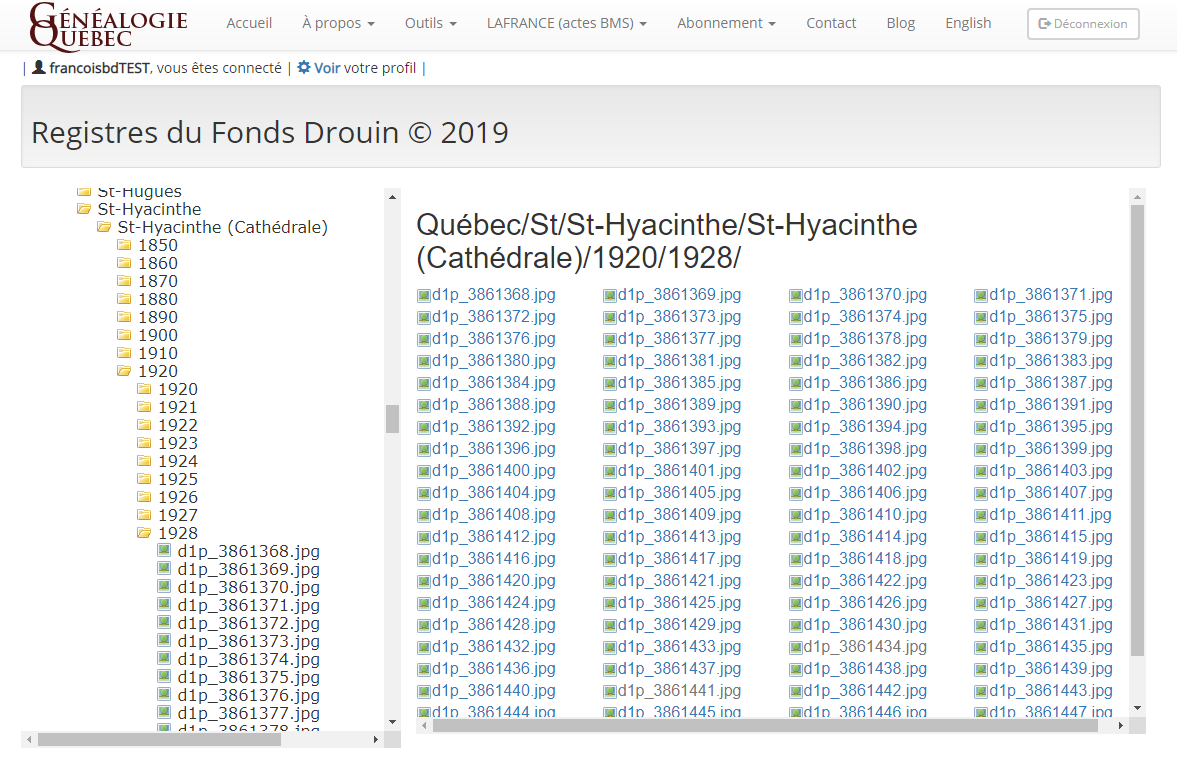This screenshot has height=759, width=1177.
Task: Click folder icon next to 1910
Action: (x=125, y=353)
